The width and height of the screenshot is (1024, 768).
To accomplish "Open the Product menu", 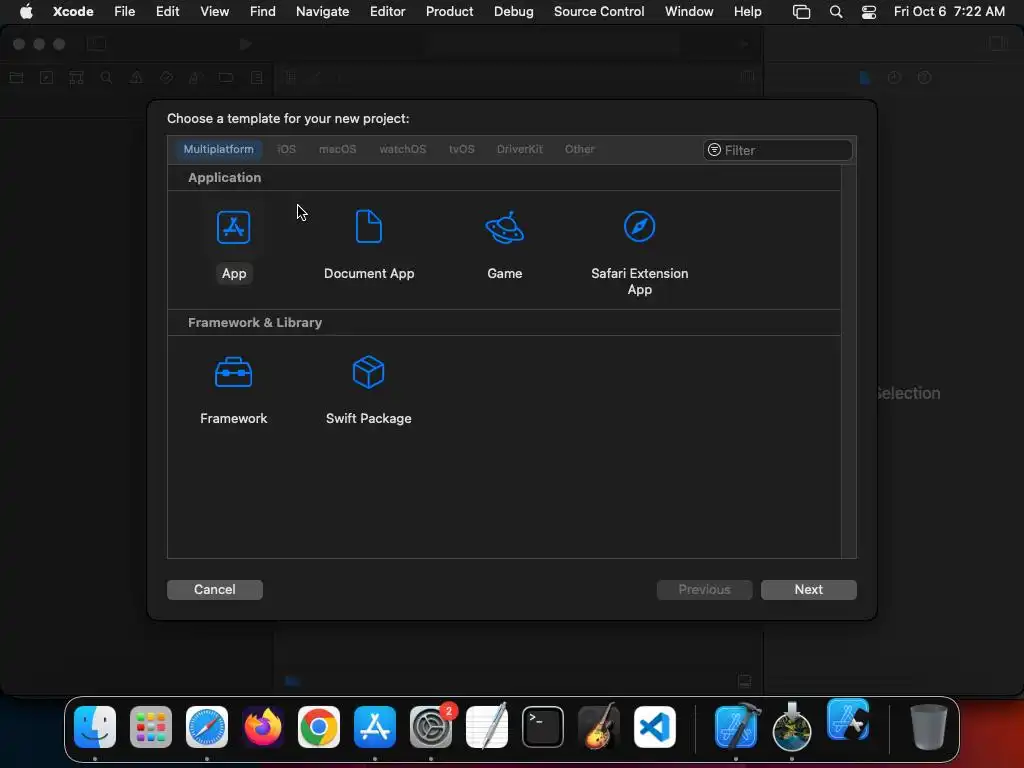I will (449, 11).
